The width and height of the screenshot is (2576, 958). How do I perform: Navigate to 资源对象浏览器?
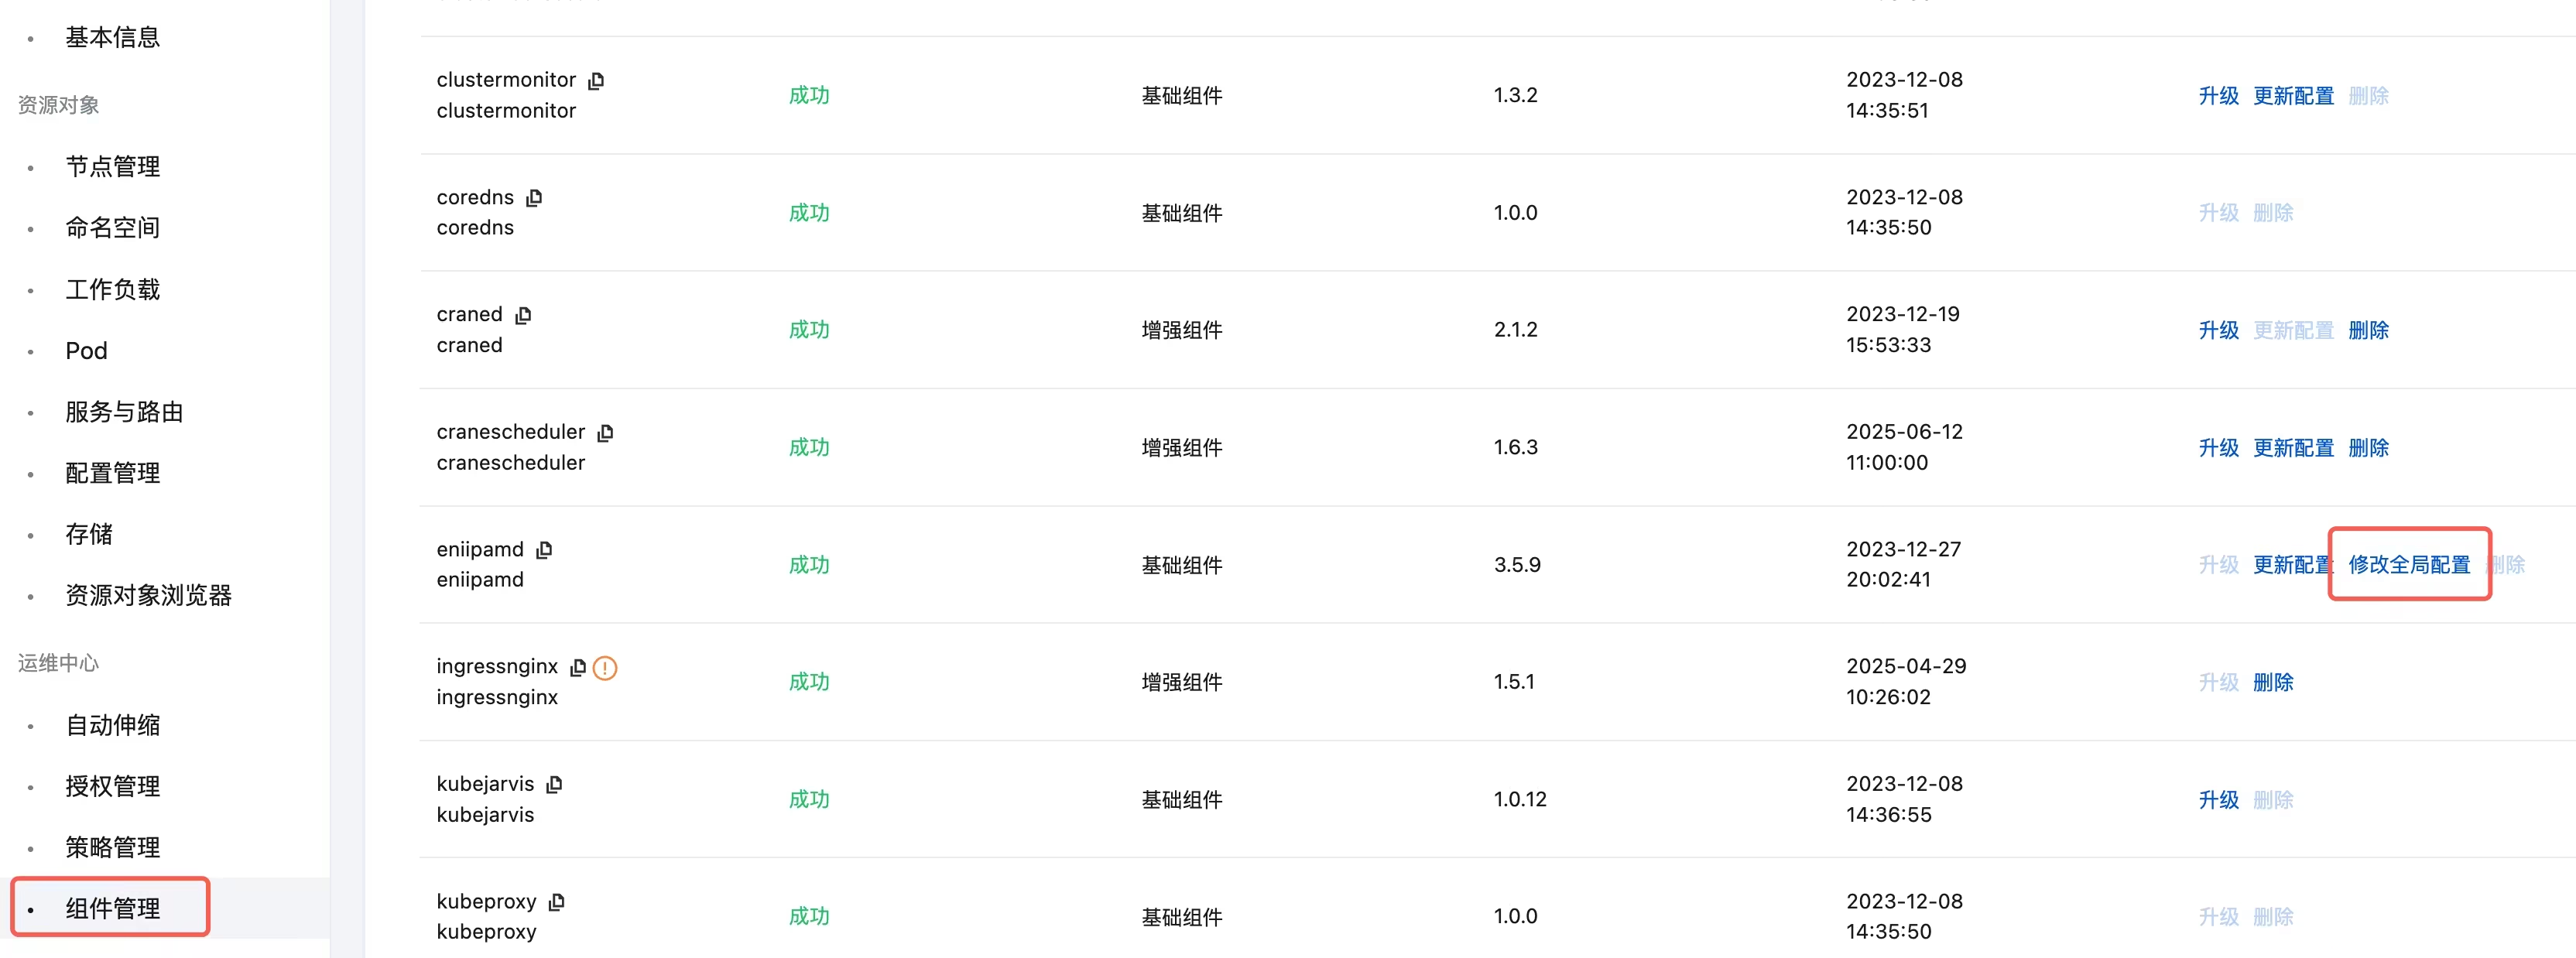[148, 595]
